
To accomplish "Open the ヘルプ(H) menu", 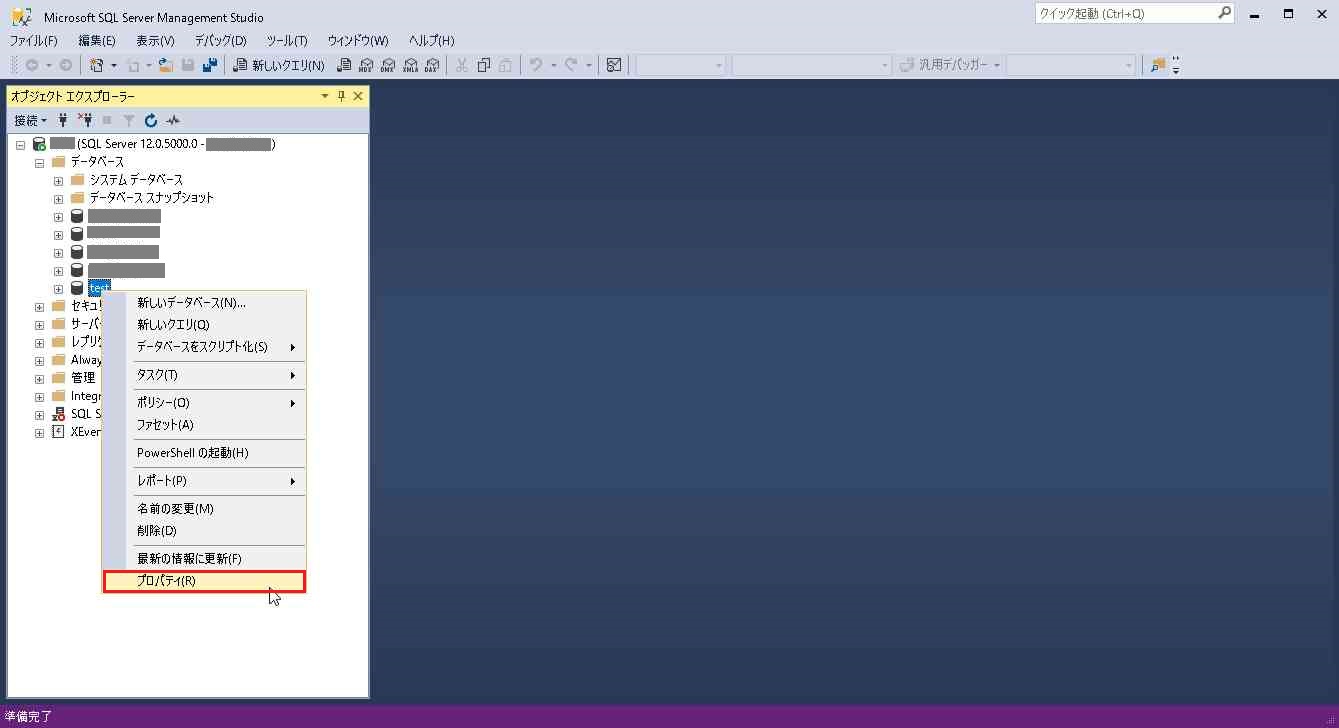I will click(x=431, y=40).
